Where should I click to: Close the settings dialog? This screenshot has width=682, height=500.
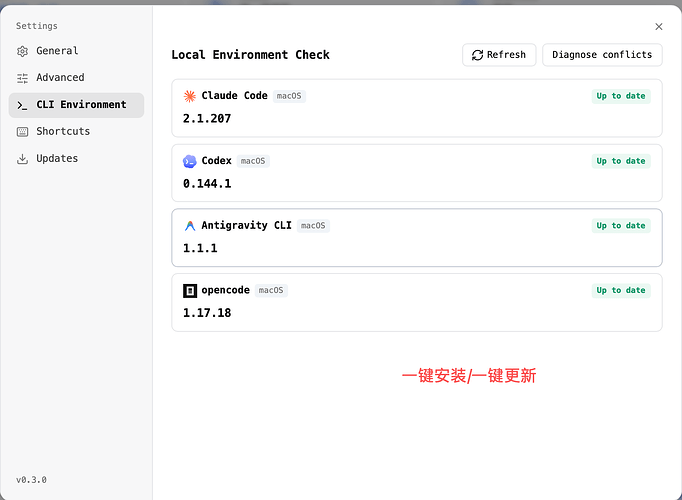659,27
